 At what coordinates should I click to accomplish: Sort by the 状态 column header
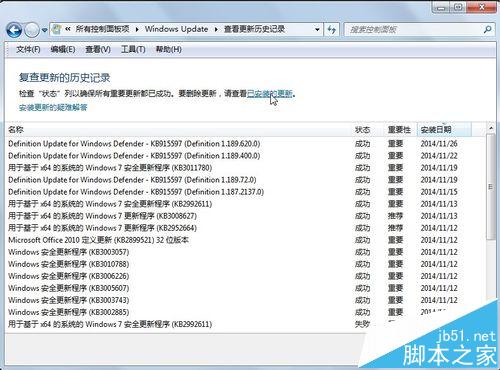click(x=362, y=129)
